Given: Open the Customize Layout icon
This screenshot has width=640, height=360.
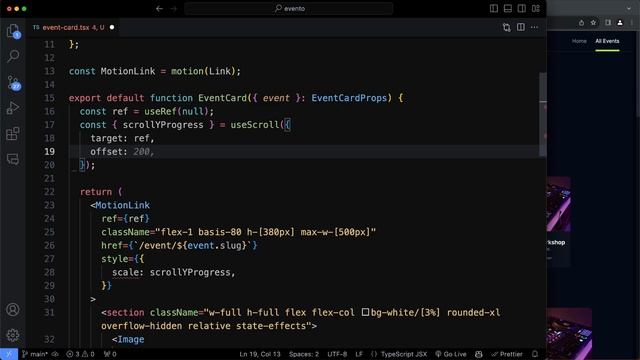Looking at the screenshot, I should [536, 9].
